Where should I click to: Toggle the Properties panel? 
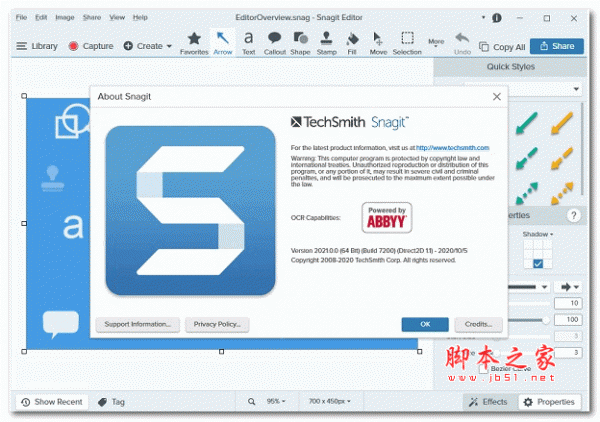pos(549,402)
